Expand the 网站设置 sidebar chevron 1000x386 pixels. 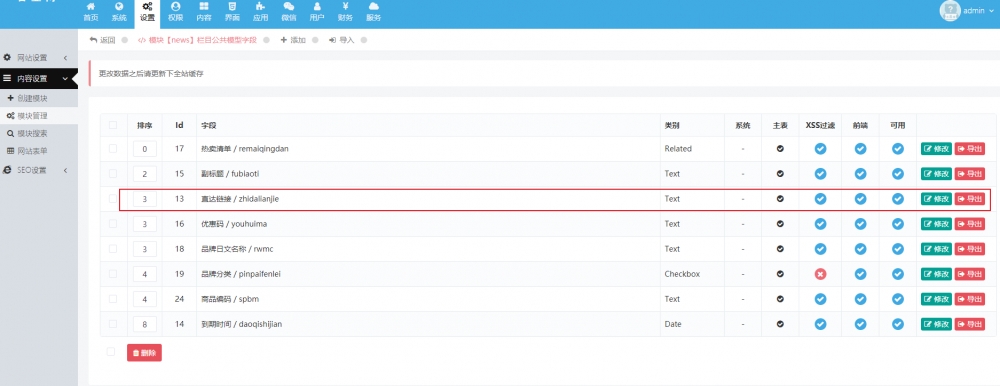click(66, 58)
